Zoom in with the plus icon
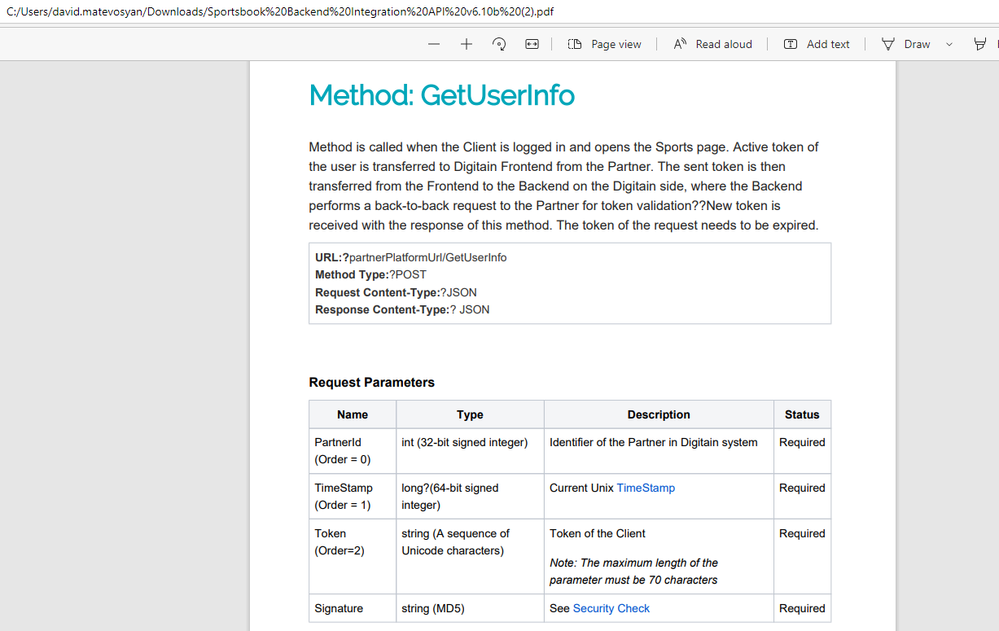Image resolution: width=999 pixels, height=631 pixels. coord(466,44)
